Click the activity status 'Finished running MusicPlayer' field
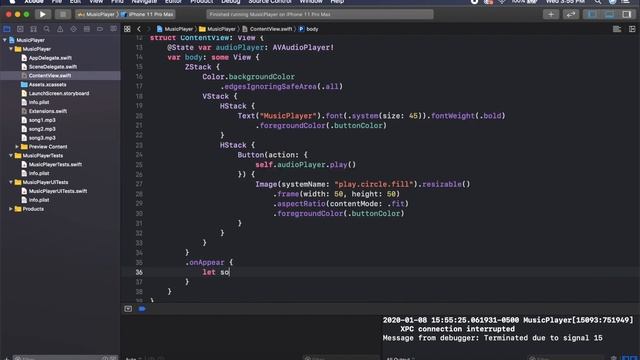Screen dimensions: 640x360 point(320,14)
